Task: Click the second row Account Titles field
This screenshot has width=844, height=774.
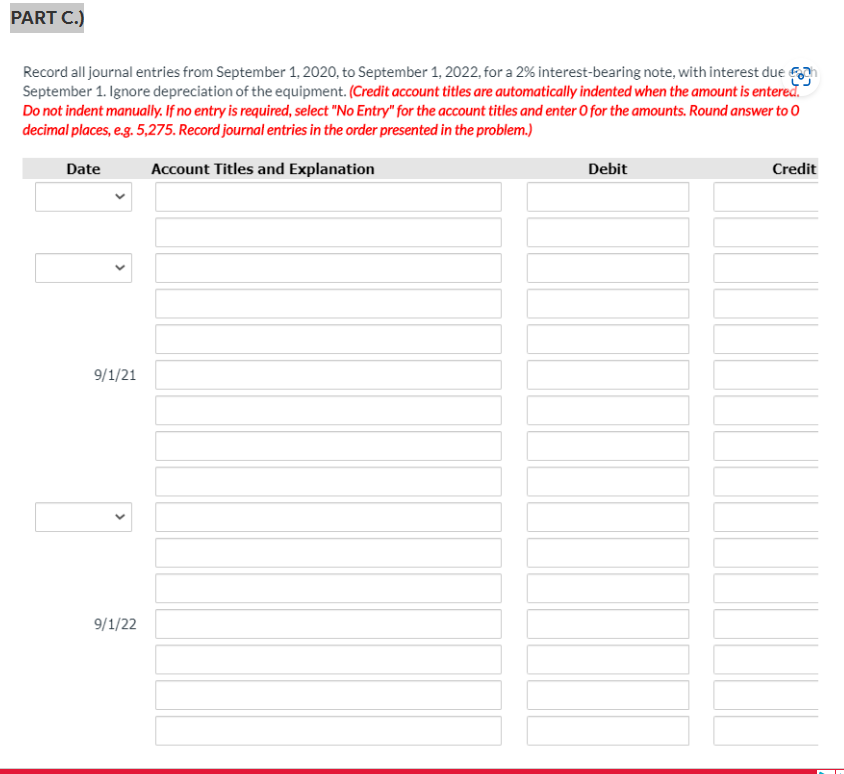Action: [328, 232]
